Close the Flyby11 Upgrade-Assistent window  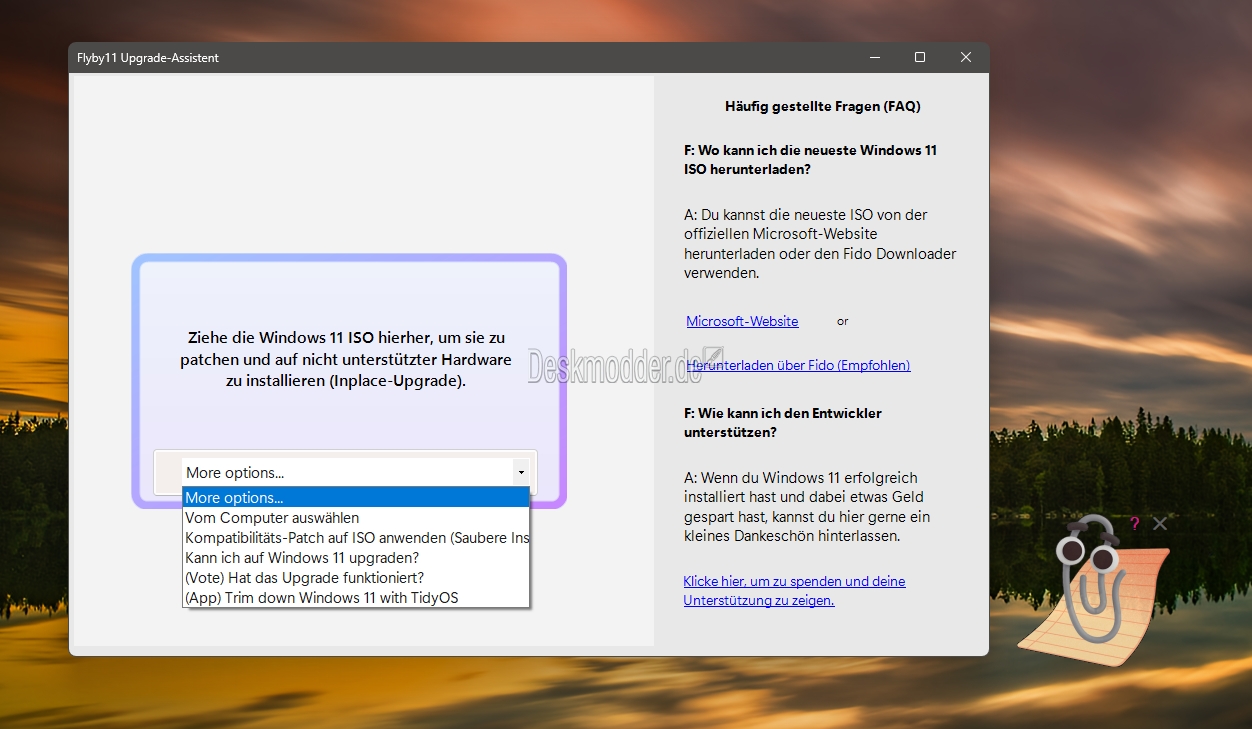(966, 58)
